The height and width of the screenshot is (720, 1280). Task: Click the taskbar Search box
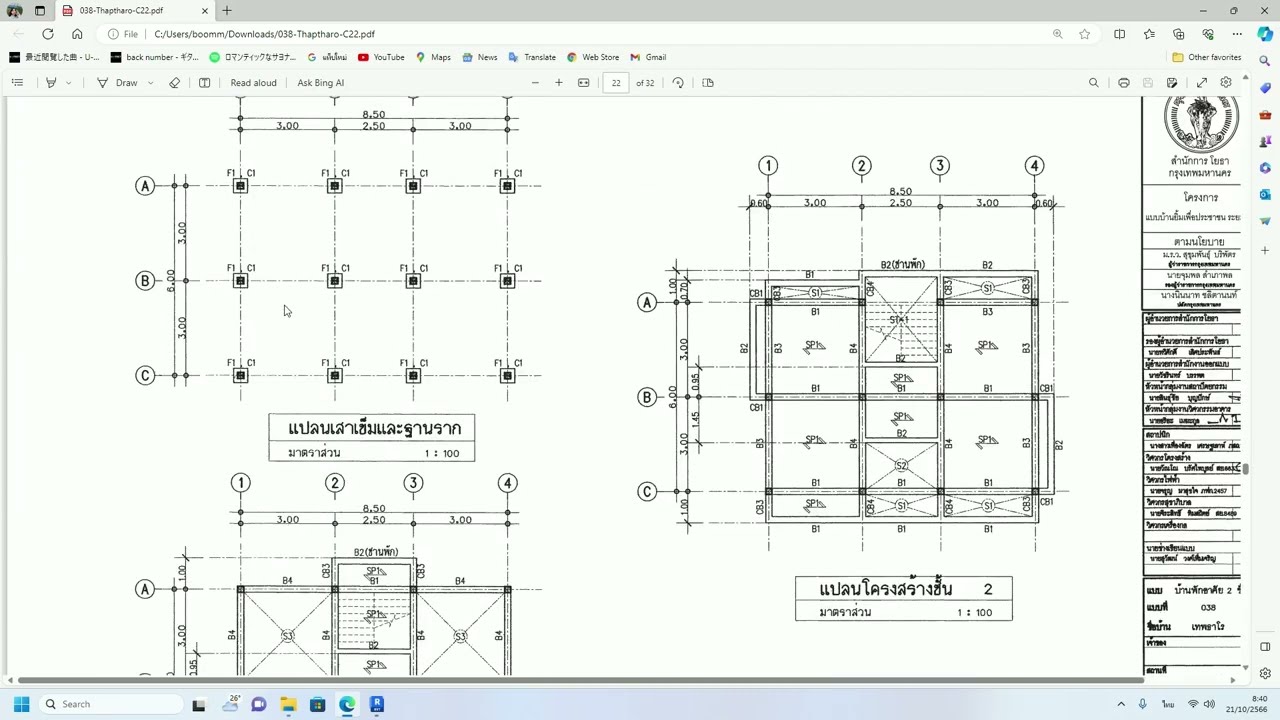pyautogui.click(x=110, y=704)
